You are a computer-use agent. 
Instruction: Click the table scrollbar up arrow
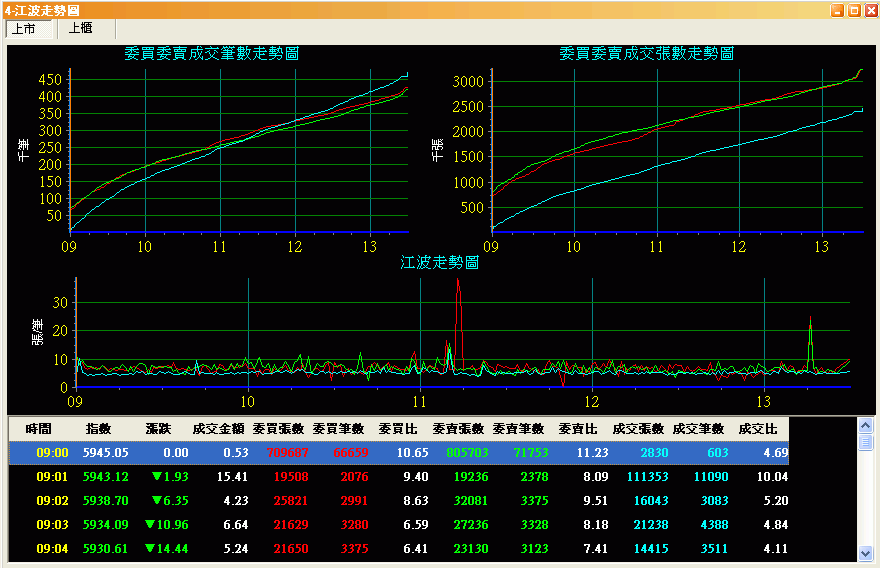[865, 425]
